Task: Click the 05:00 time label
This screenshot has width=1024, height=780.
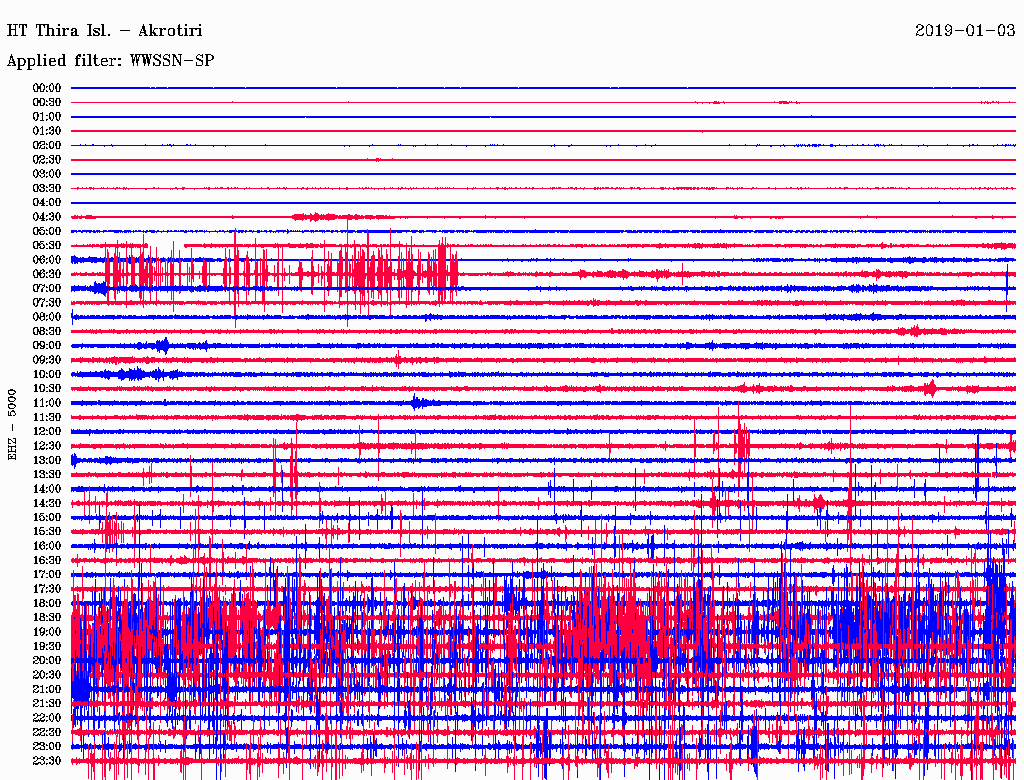Action: [x=47, y=231]
